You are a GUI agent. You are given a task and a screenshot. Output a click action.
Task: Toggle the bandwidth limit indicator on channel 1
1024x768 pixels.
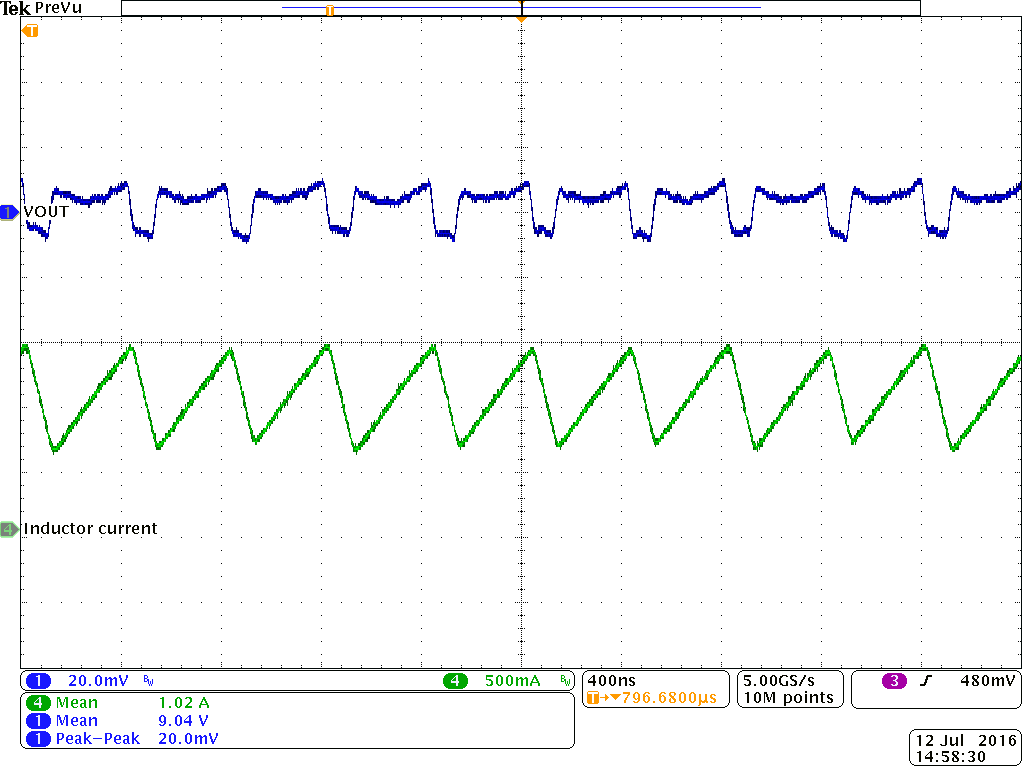(x=146, y=681)
